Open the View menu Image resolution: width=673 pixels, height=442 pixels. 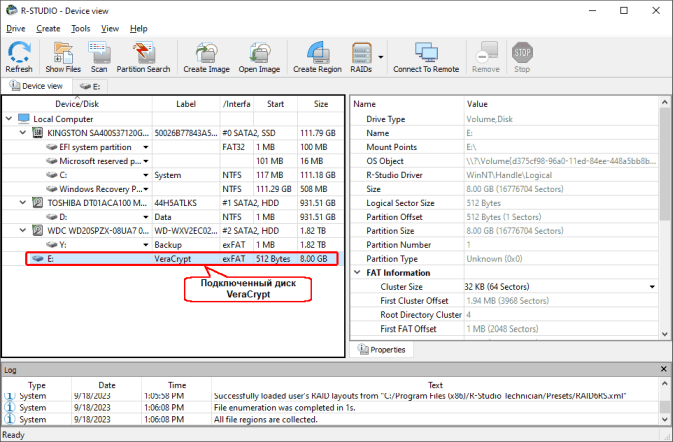point(110,29)
